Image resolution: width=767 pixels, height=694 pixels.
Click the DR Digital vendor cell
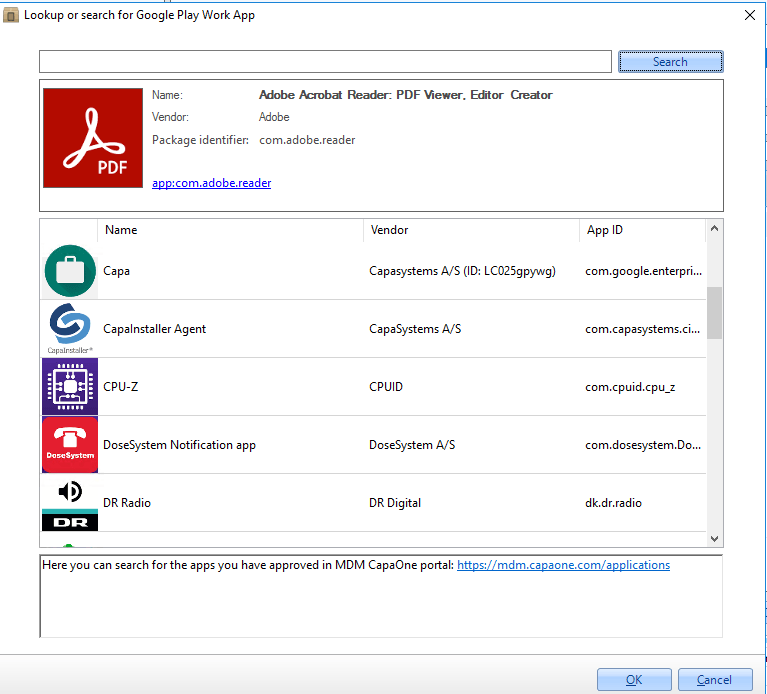395,503
